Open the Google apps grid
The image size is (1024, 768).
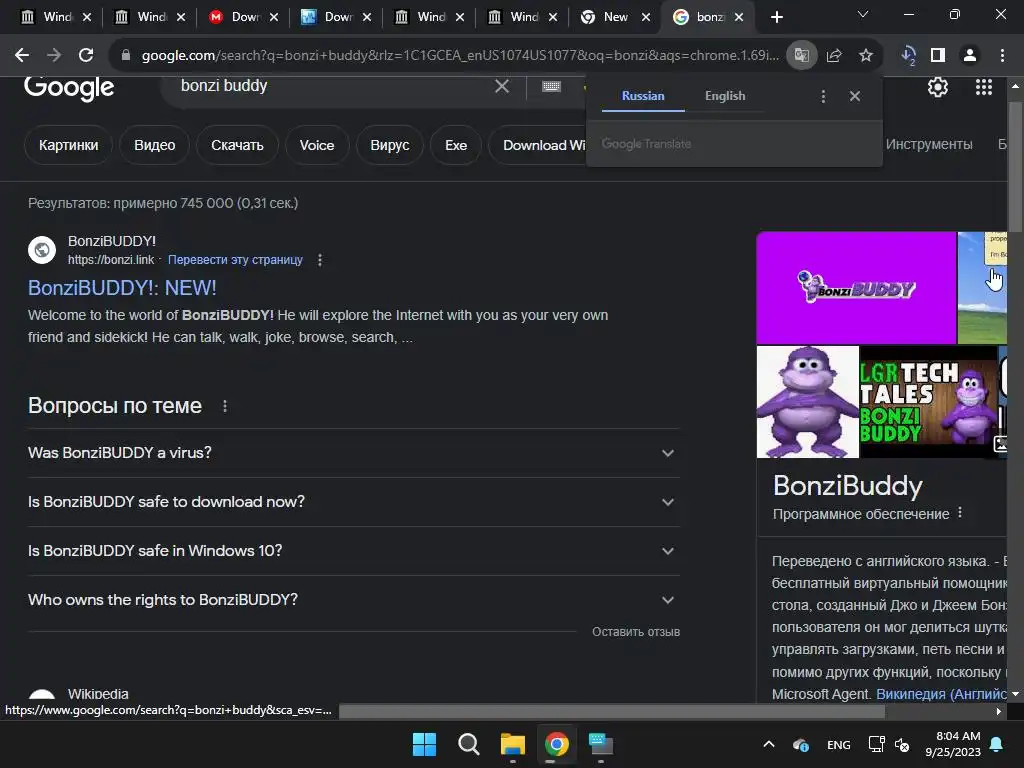point(984,87)
